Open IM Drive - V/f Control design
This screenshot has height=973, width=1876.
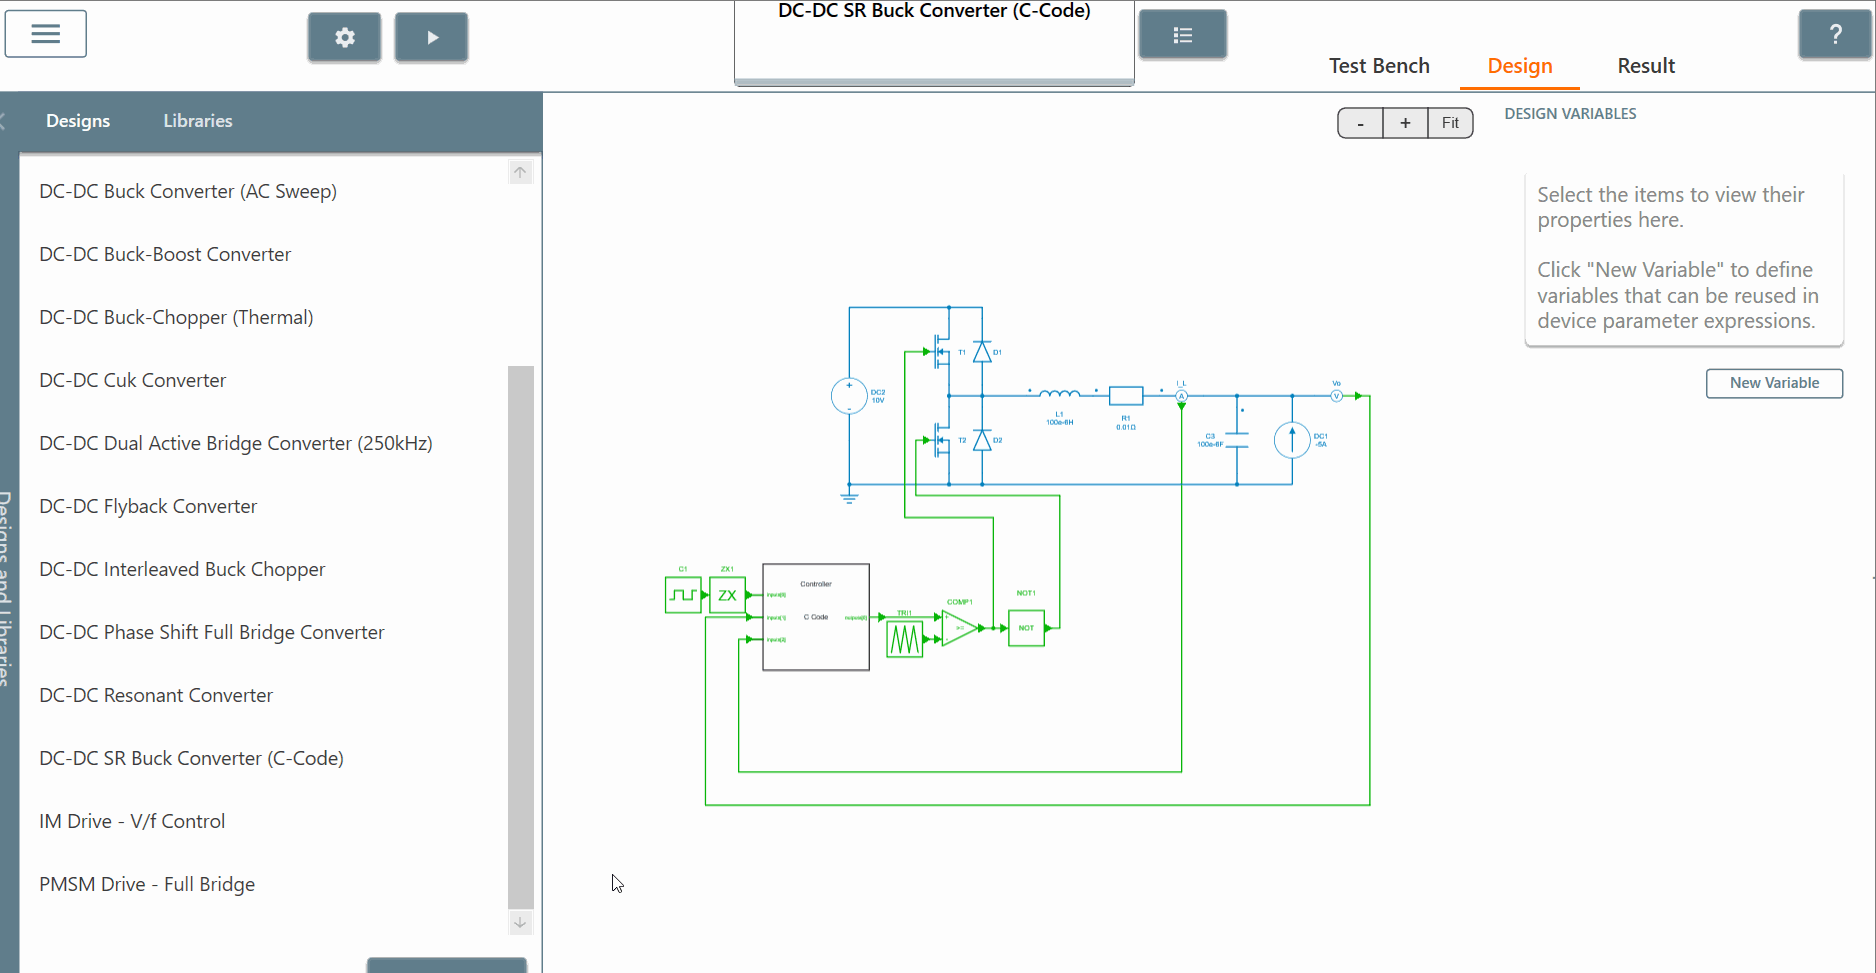tap(132, 821)
